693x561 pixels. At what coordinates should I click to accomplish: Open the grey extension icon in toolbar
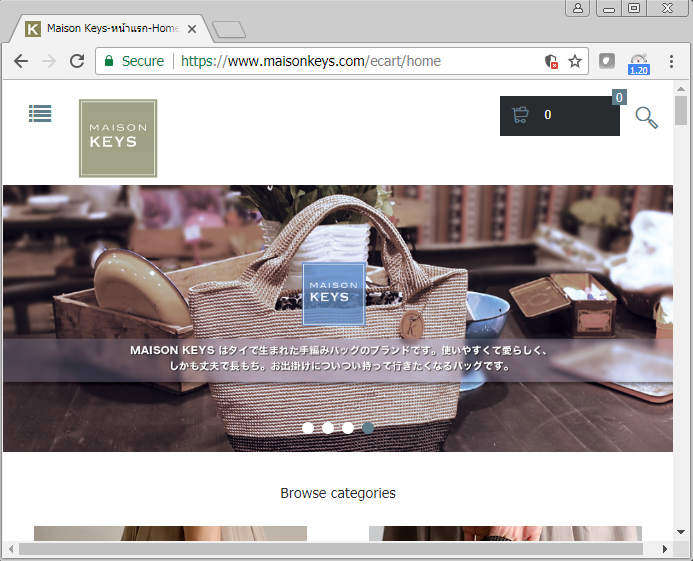(x=607, y=61)
